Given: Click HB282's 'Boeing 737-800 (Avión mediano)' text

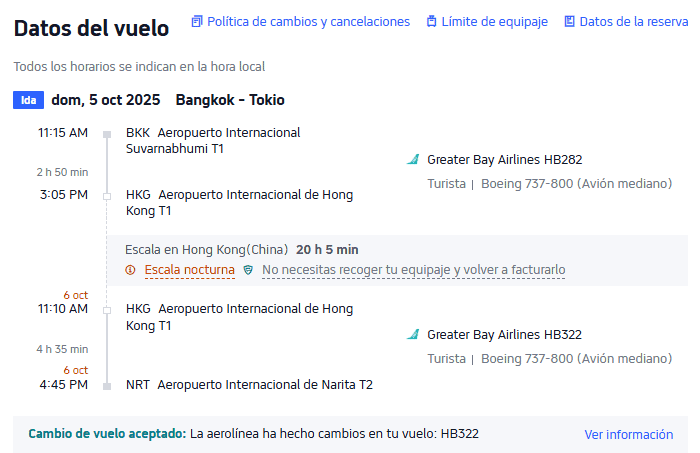Looking at the screenshot, I should pos(576,184).
